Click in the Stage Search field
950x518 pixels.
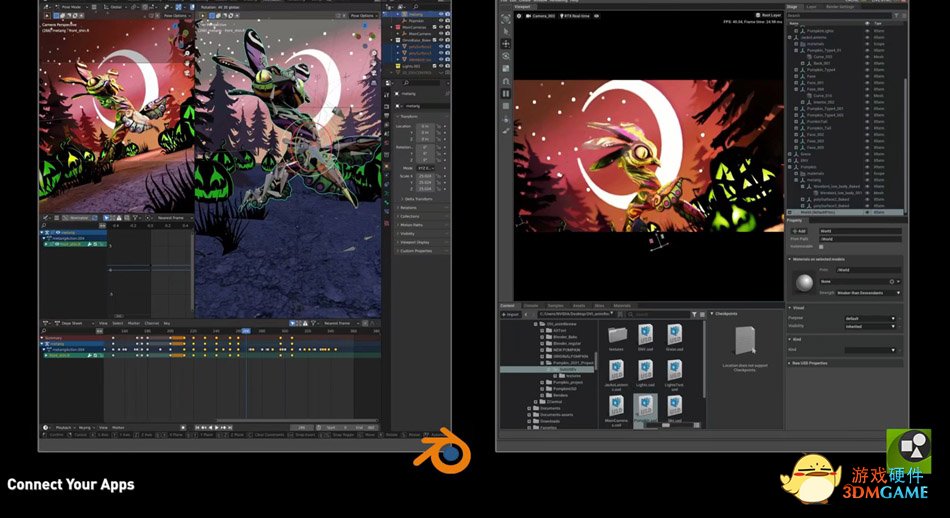coord(840,16)
